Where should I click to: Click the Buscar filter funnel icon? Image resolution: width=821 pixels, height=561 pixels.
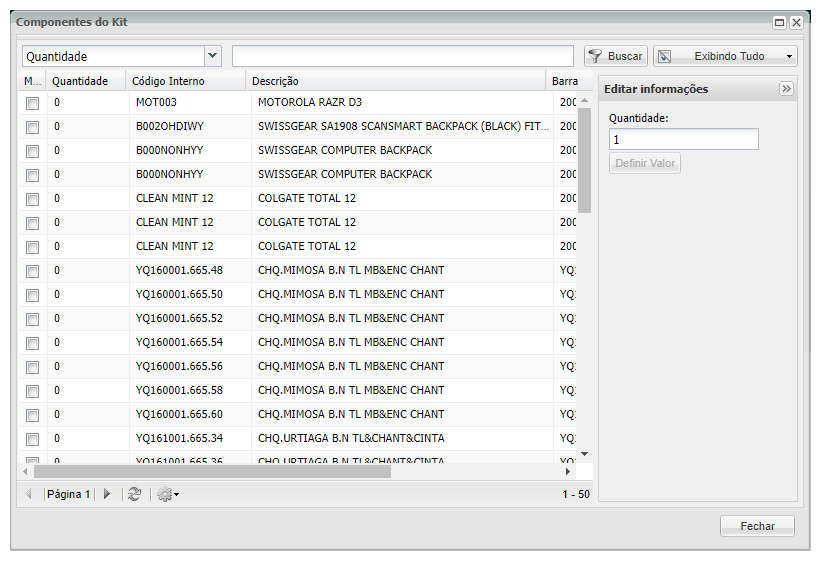(595, 56)
